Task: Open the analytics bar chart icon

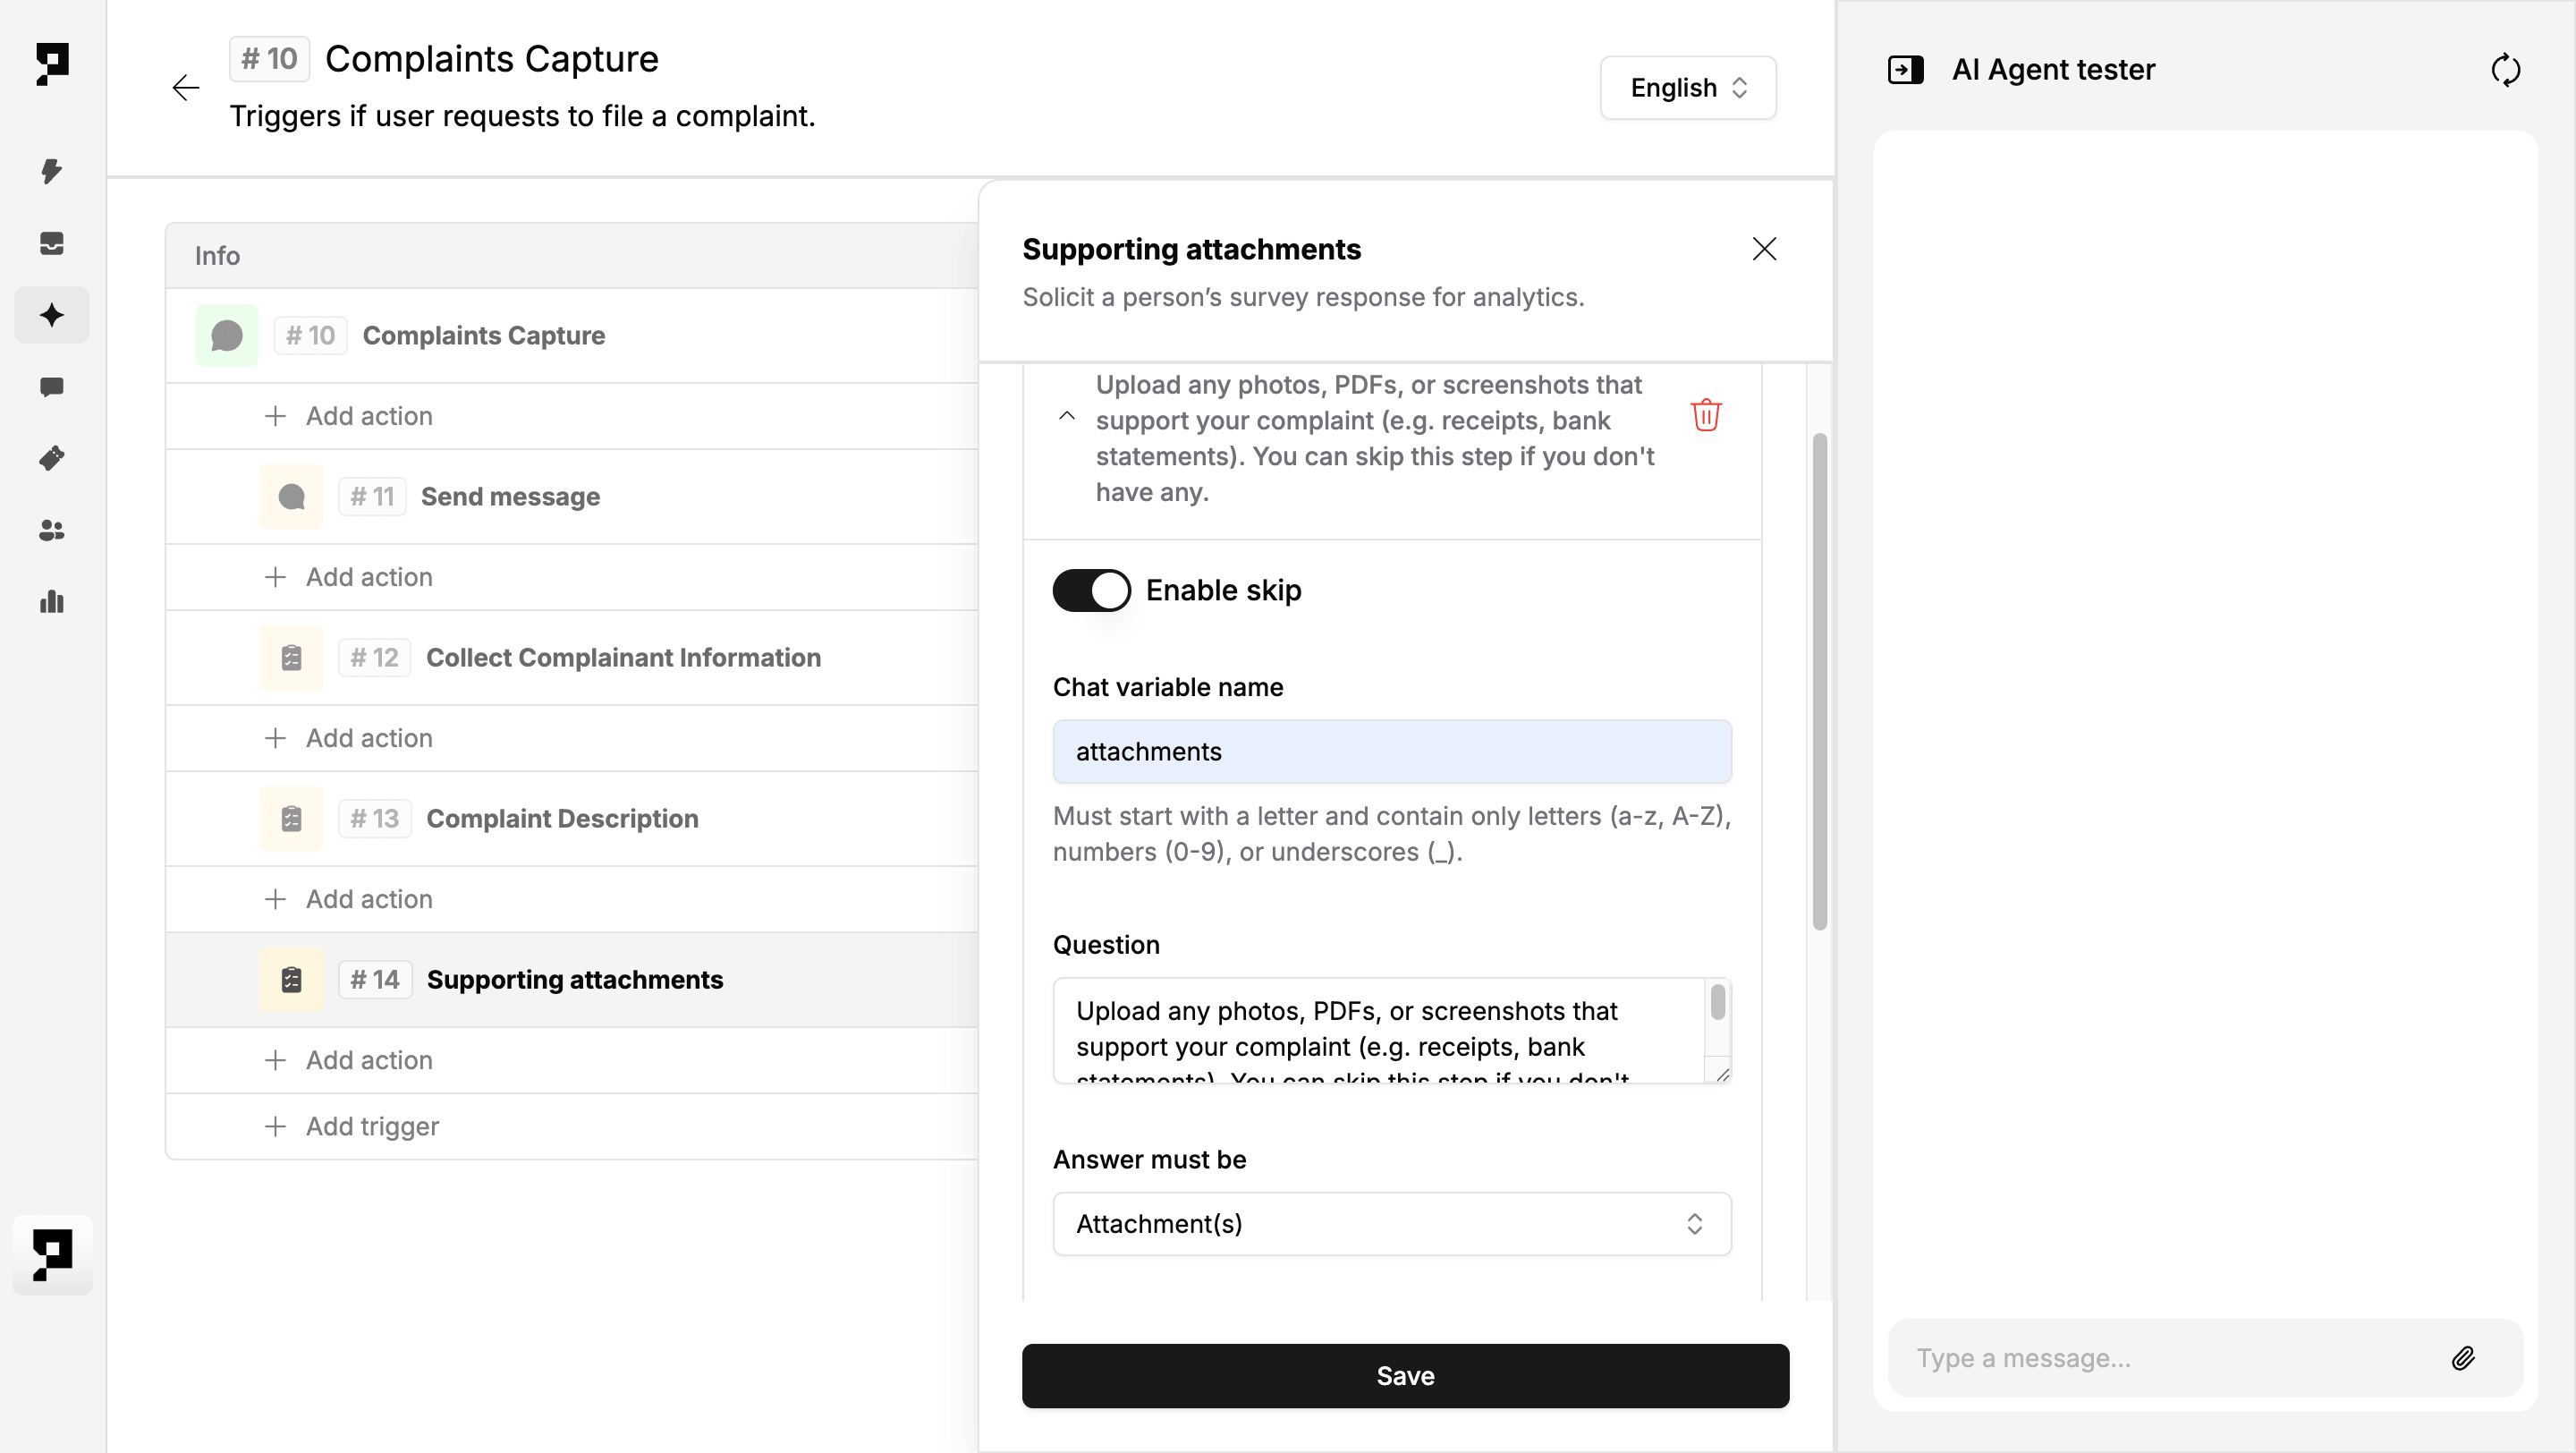Action: (x=51, y=602)
